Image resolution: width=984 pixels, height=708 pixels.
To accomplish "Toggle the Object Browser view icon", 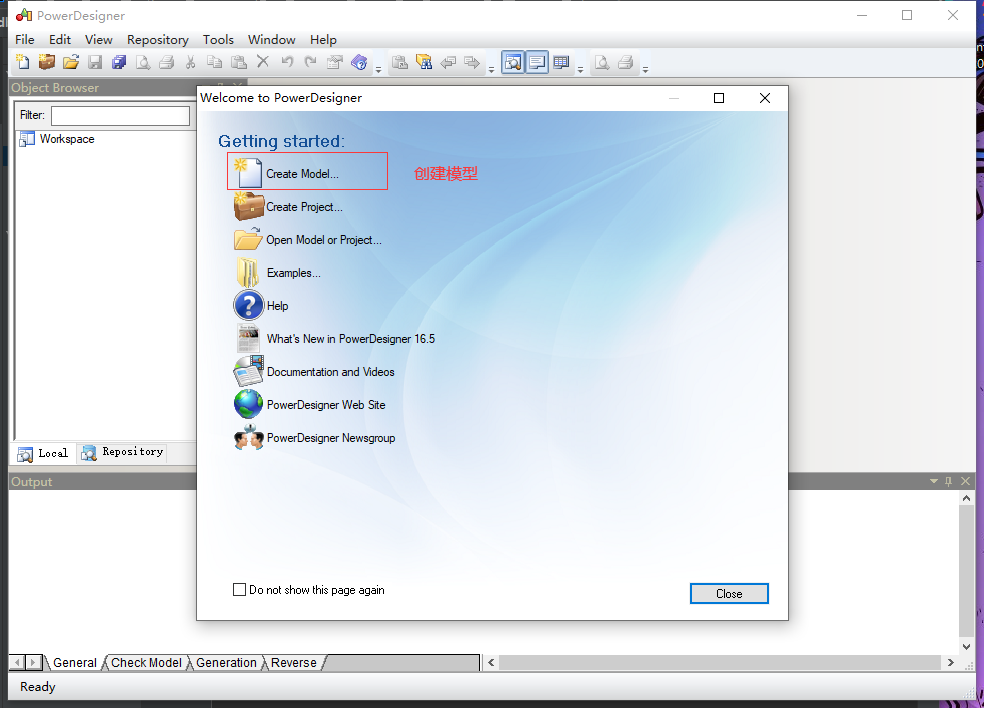I will tap(513, 62).
